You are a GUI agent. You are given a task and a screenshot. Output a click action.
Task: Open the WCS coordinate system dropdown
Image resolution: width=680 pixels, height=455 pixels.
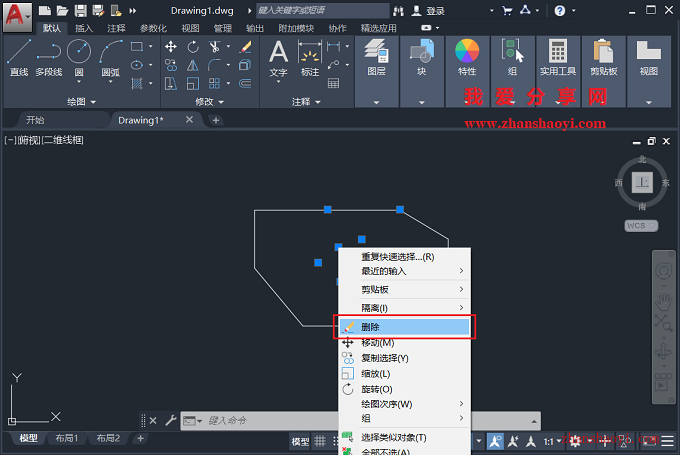(x=641, y=226)
